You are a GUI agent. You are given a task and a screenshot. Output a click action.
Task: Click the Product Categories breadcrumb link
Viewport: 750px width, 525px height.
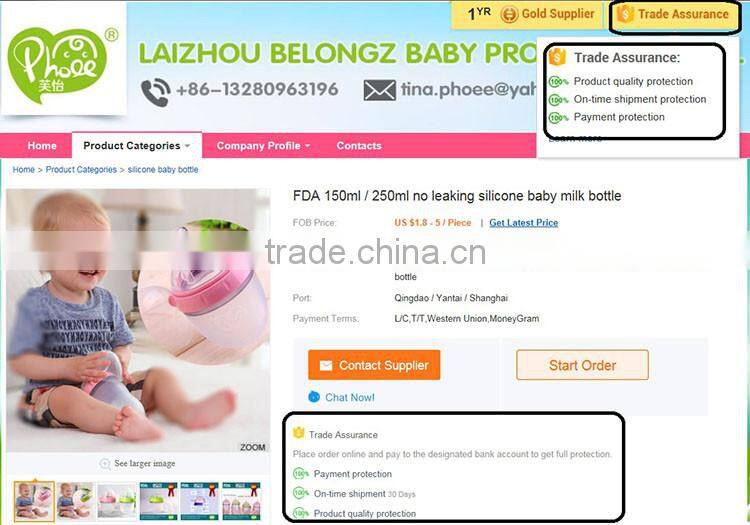coord(81,169)
